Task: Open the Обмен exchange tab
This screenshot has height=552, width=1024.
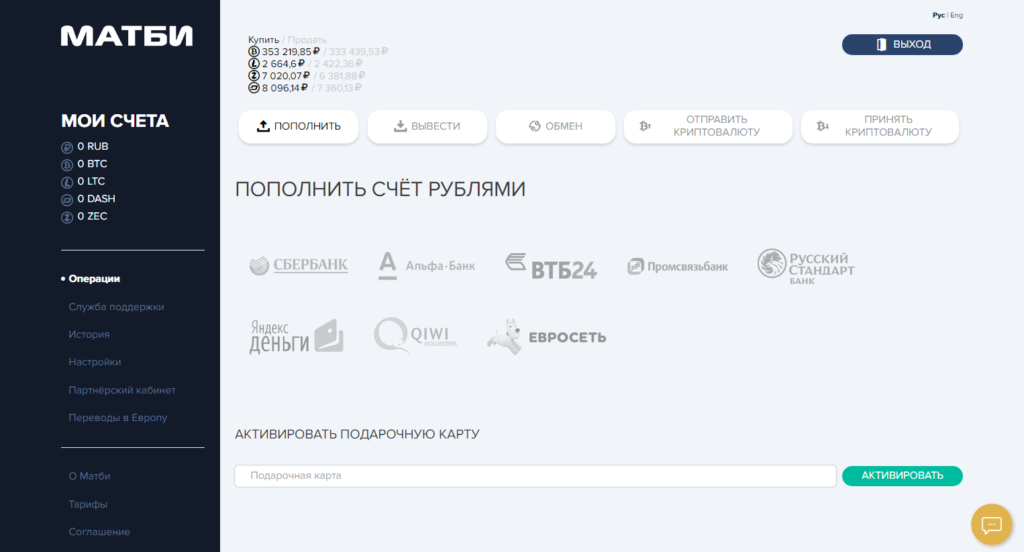Action: coord(555,126)
